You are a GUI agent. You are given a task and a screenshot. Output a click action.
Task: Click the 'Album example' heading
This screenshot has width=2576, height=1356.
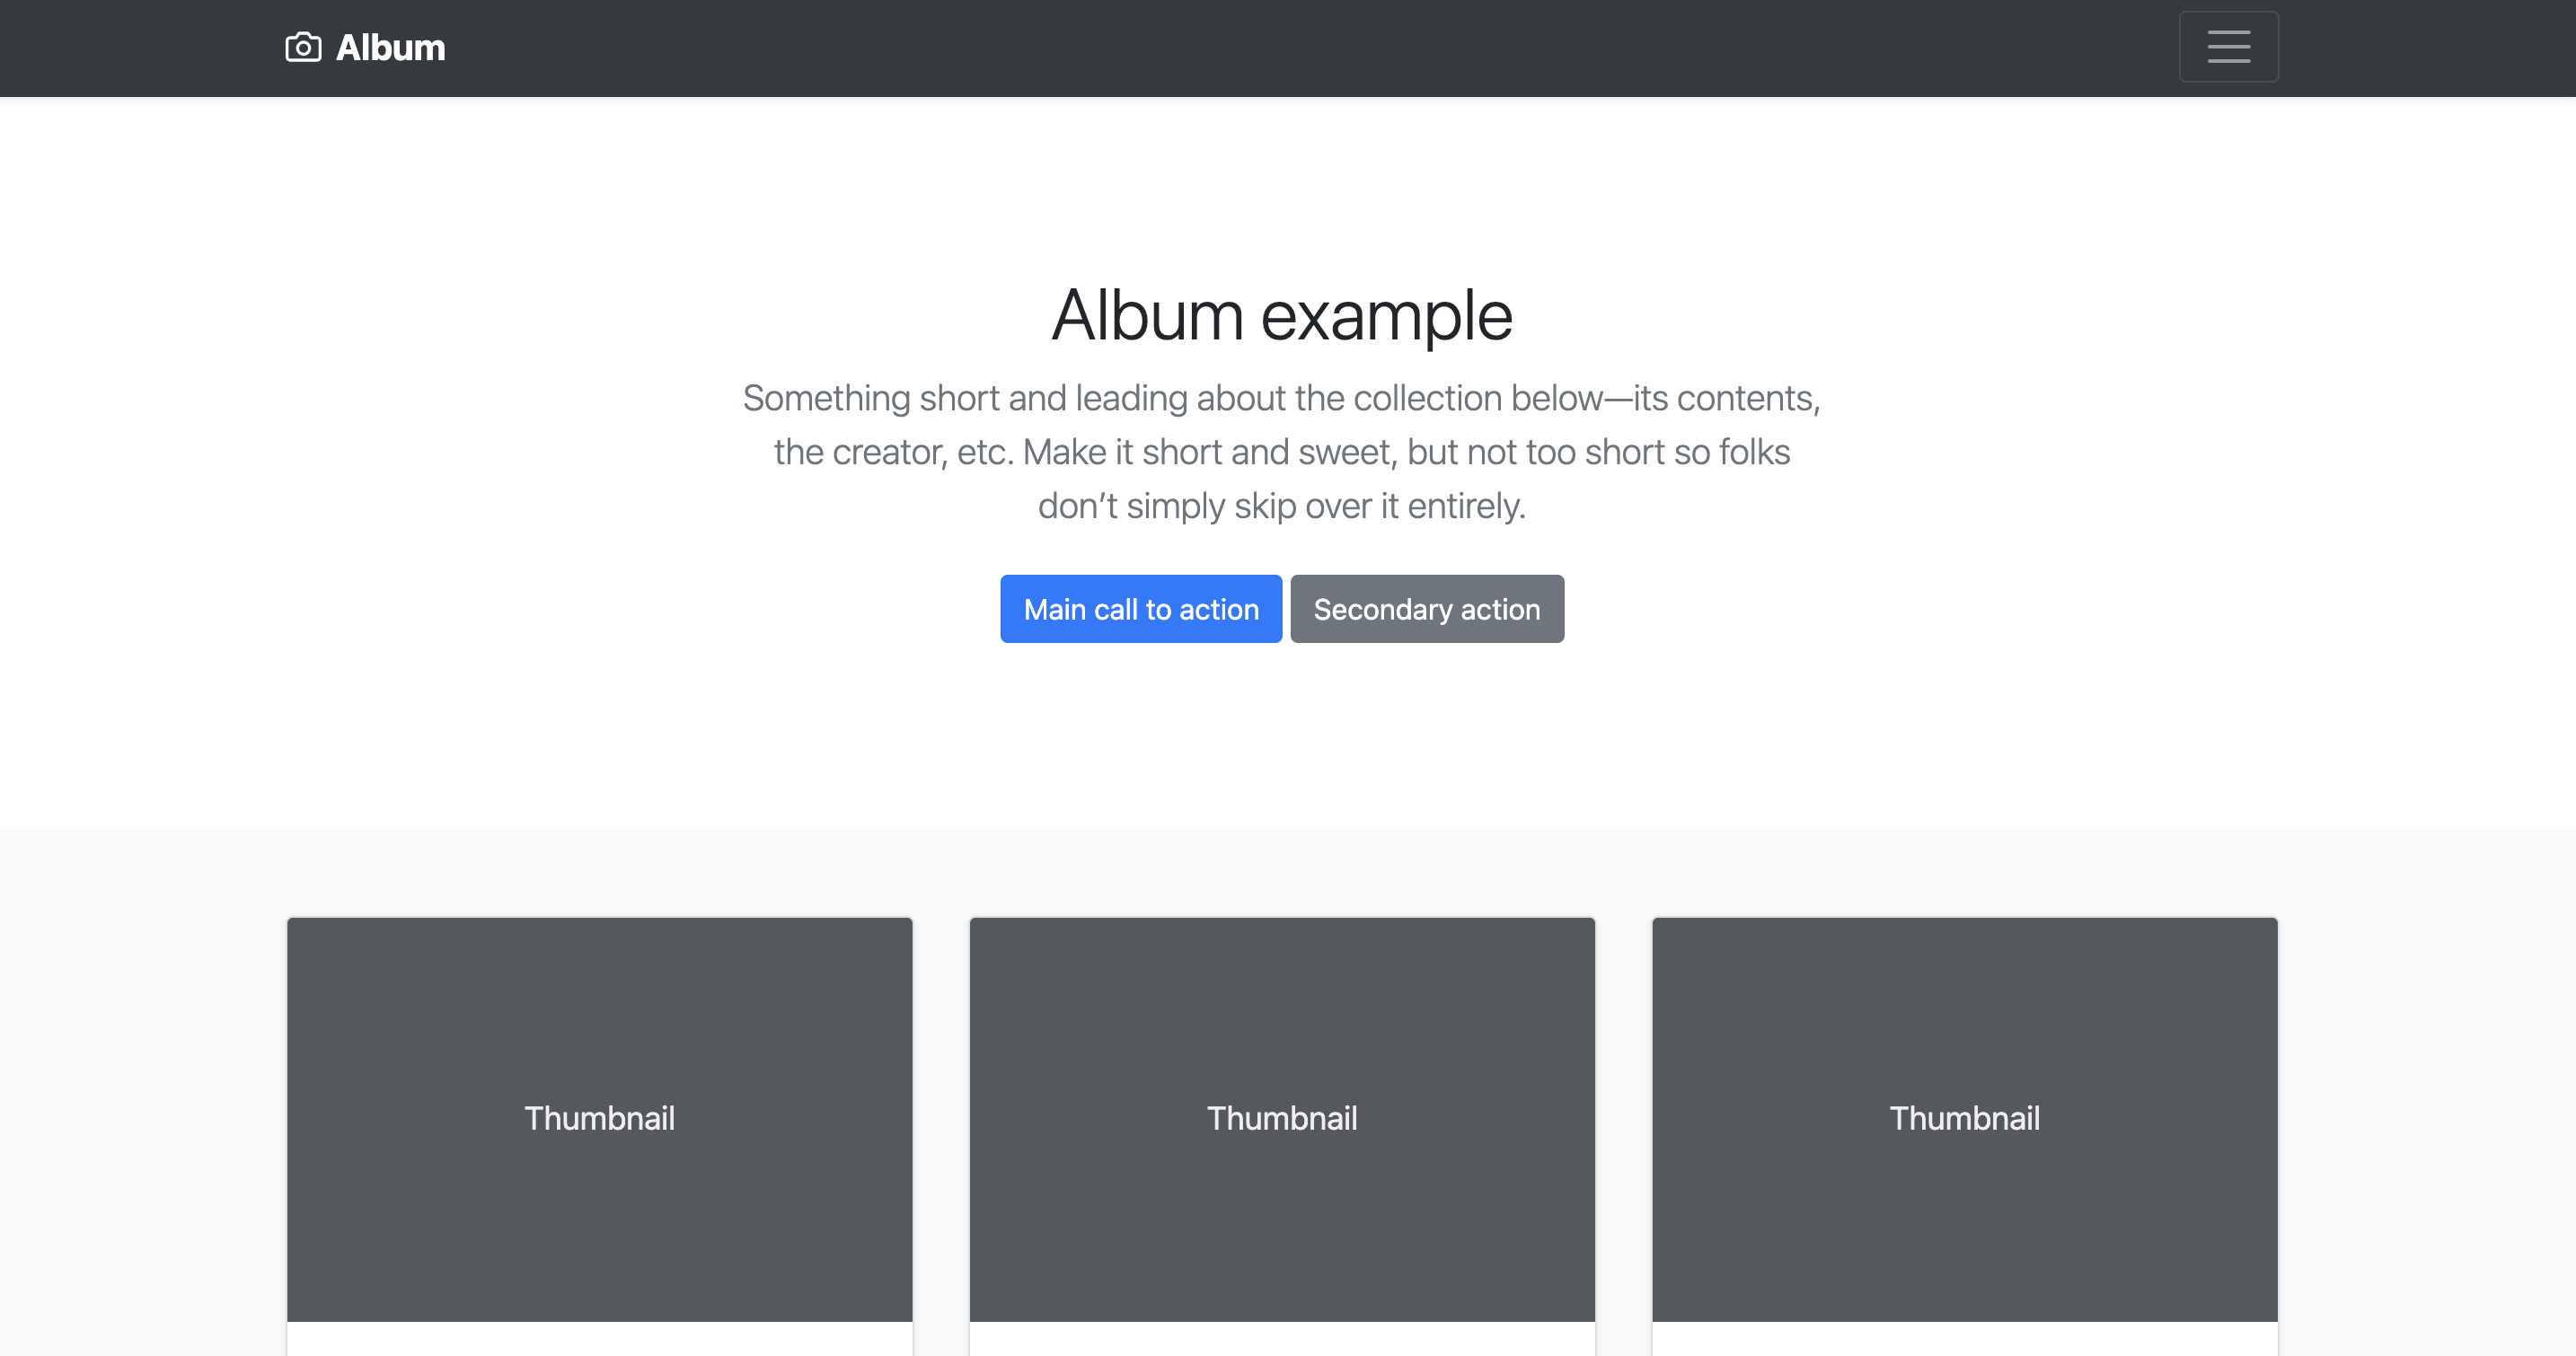[x=1281, y=315]
